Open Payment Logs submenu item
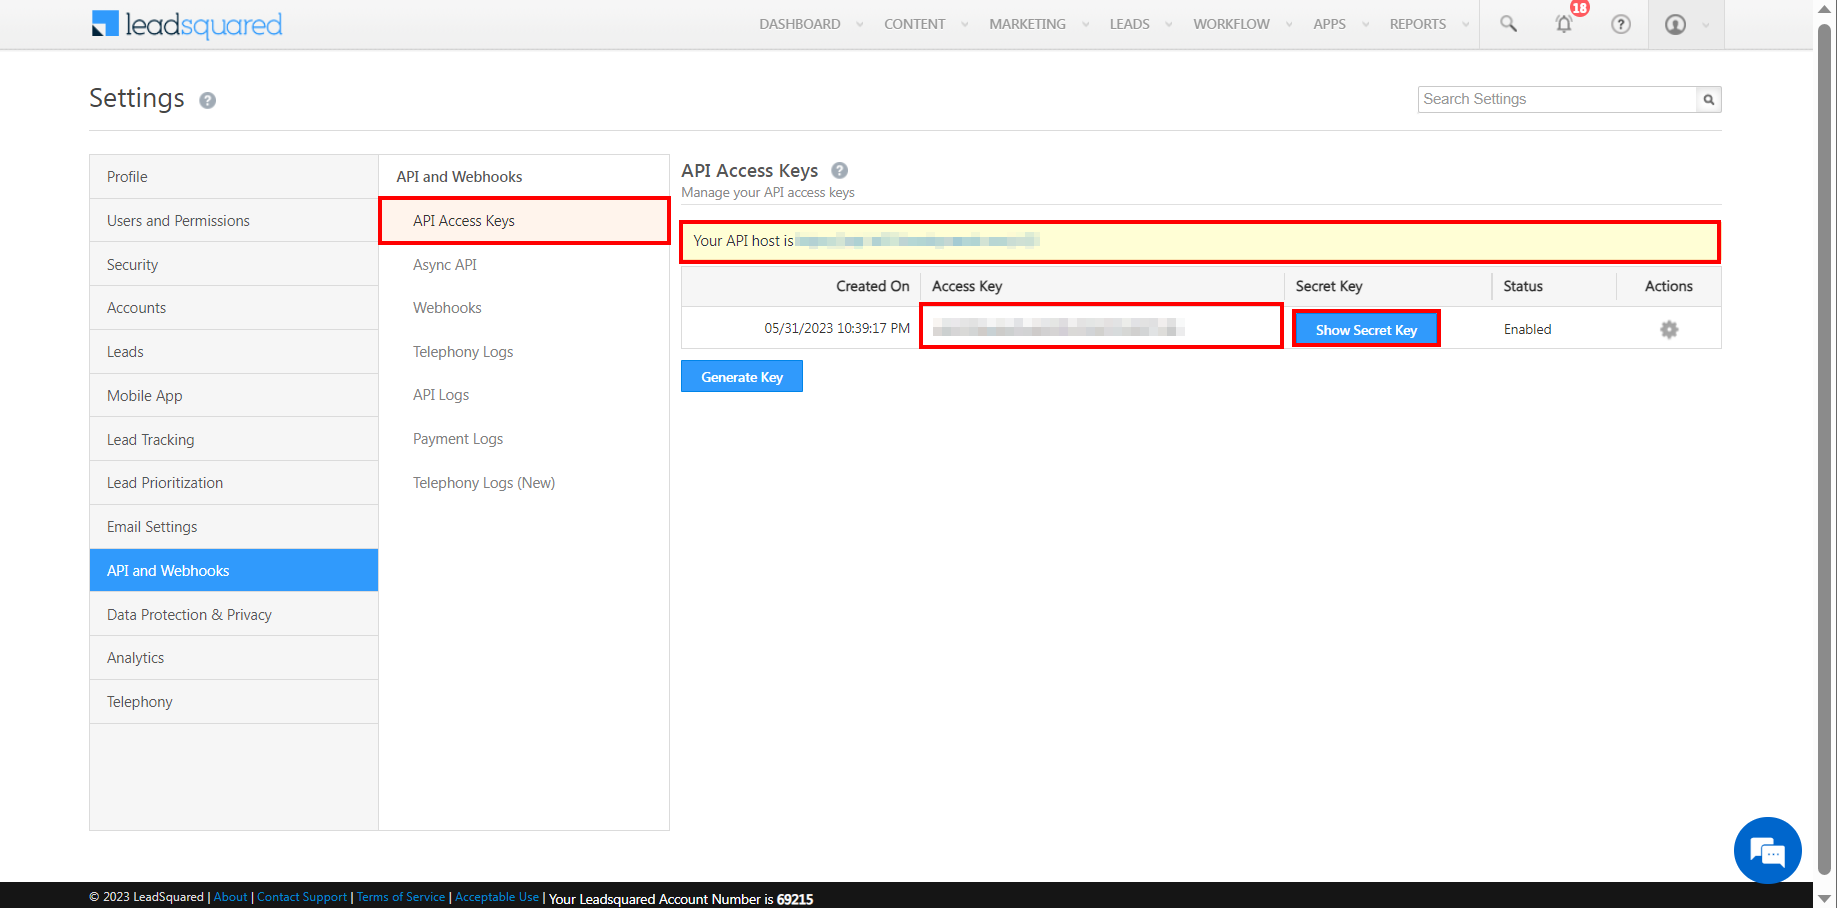This screenshot has height=908, width=1837. tap(458, 439)
